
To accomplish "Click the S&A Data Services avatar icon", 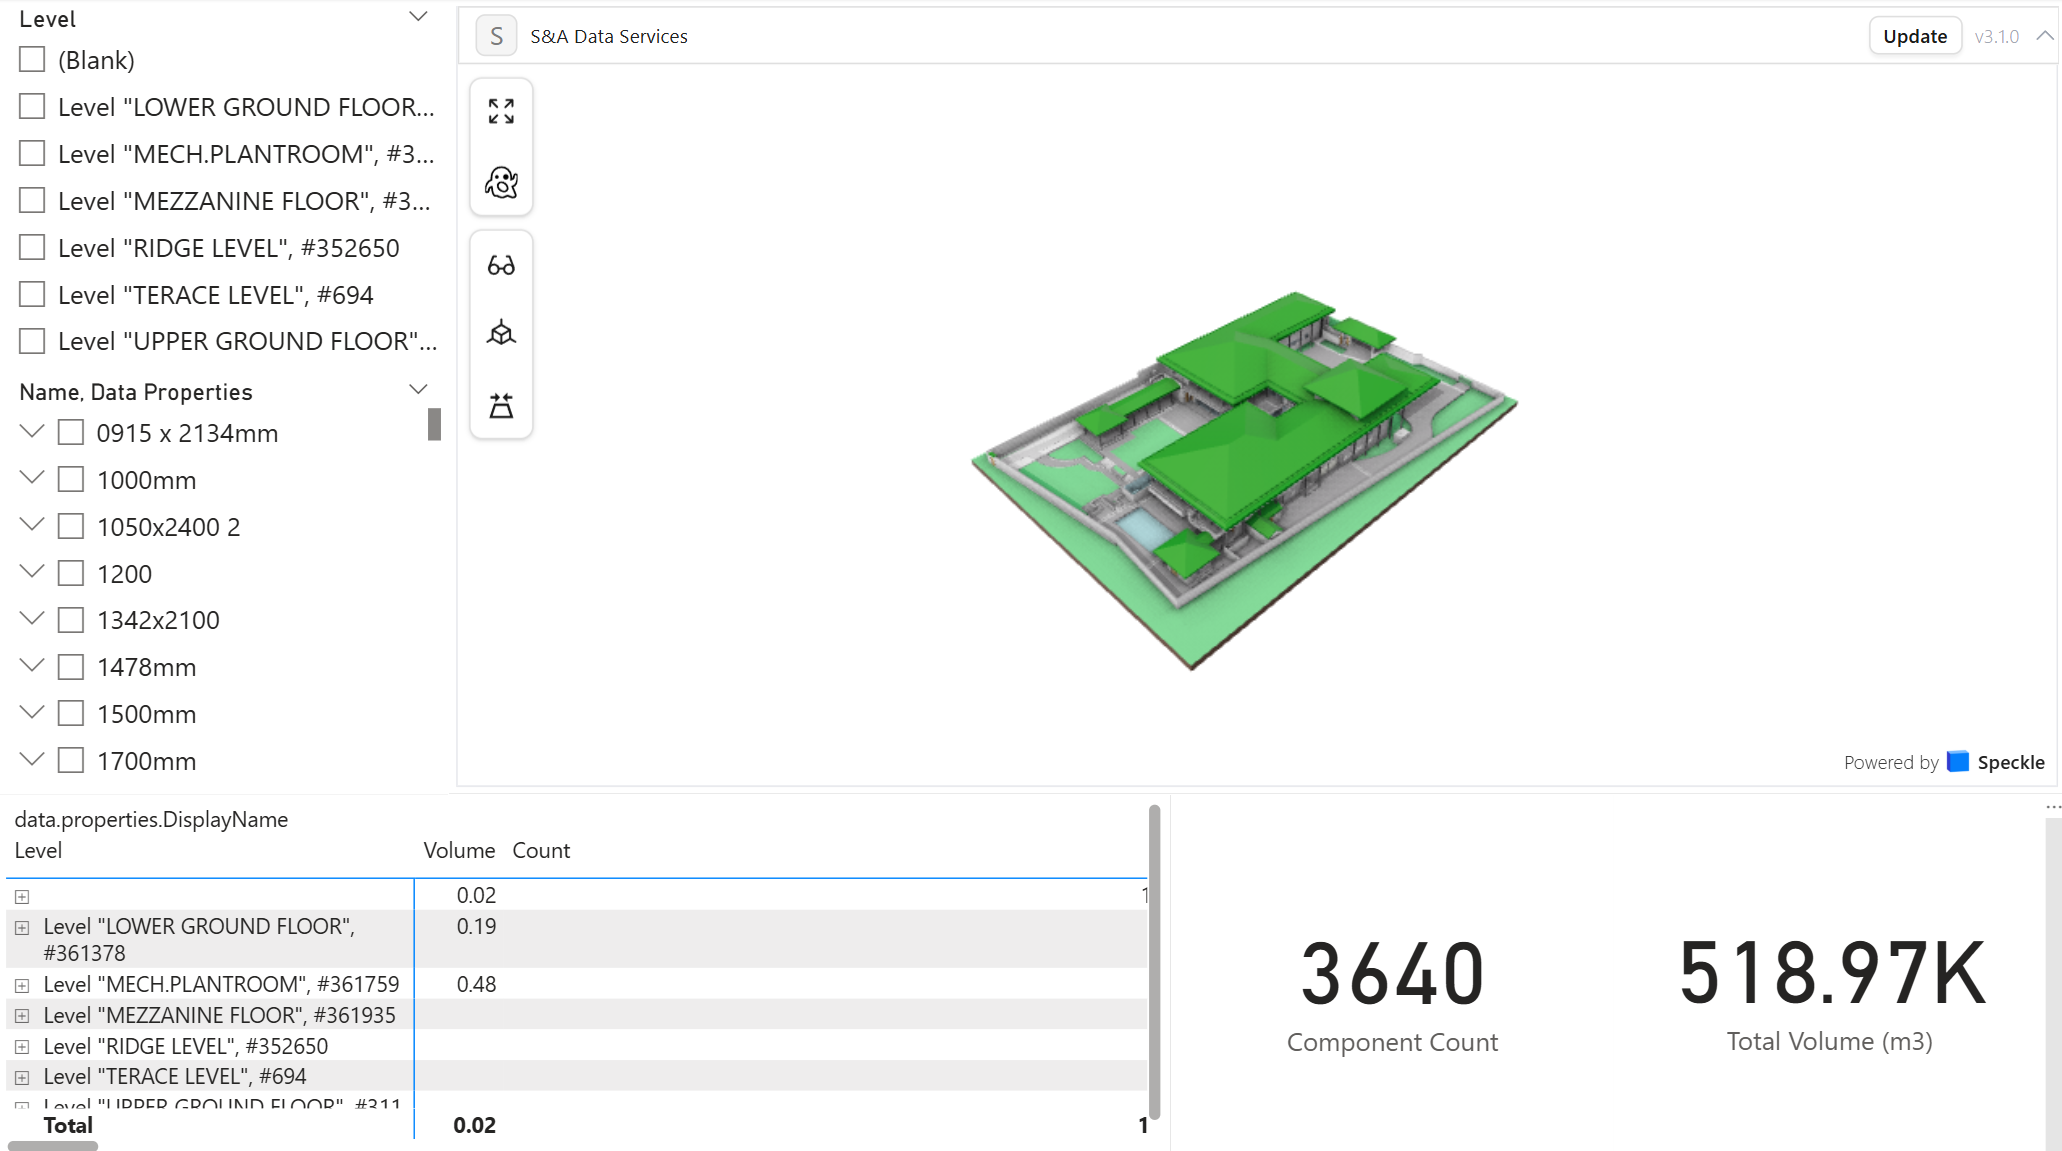I will [496, 35].
